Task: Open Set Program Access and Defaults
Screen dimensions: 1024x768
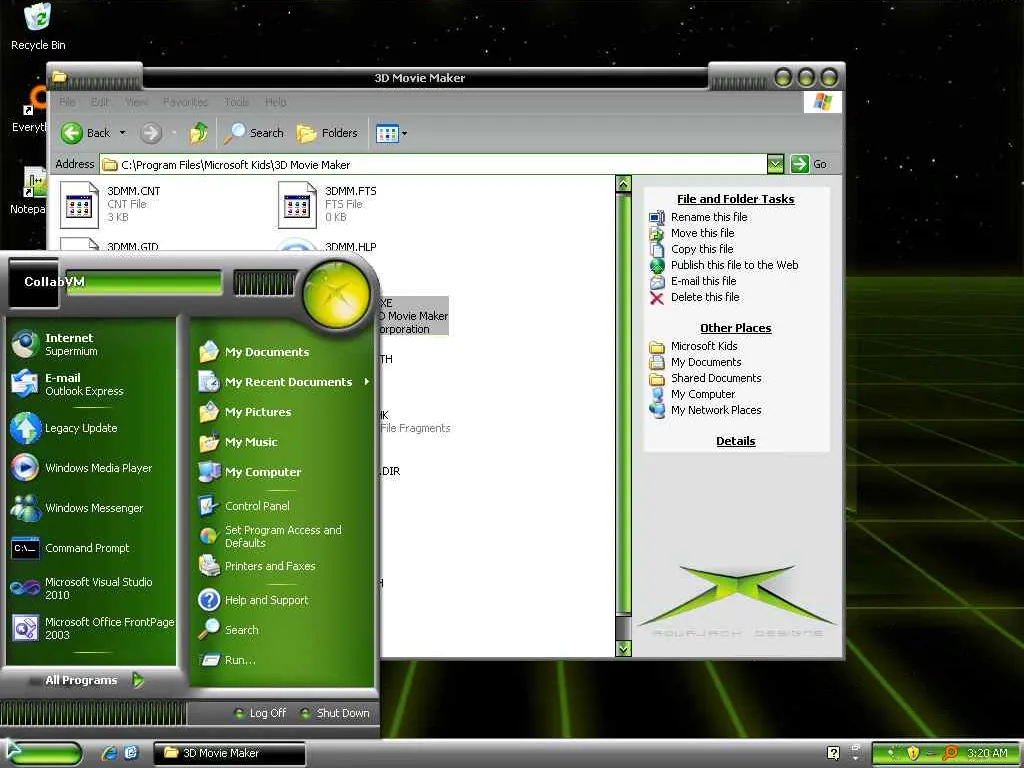Action: pyautogui.click(x=283, y=536)
